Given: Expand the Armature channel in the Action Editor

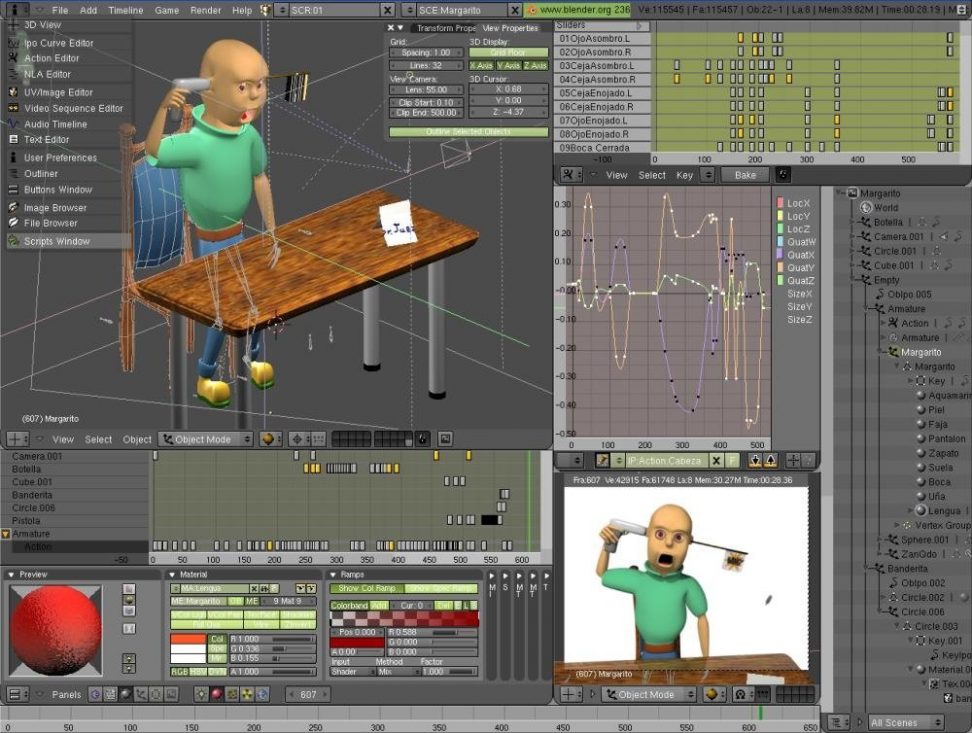Looking at the screenshot, I should click(8, 531).
